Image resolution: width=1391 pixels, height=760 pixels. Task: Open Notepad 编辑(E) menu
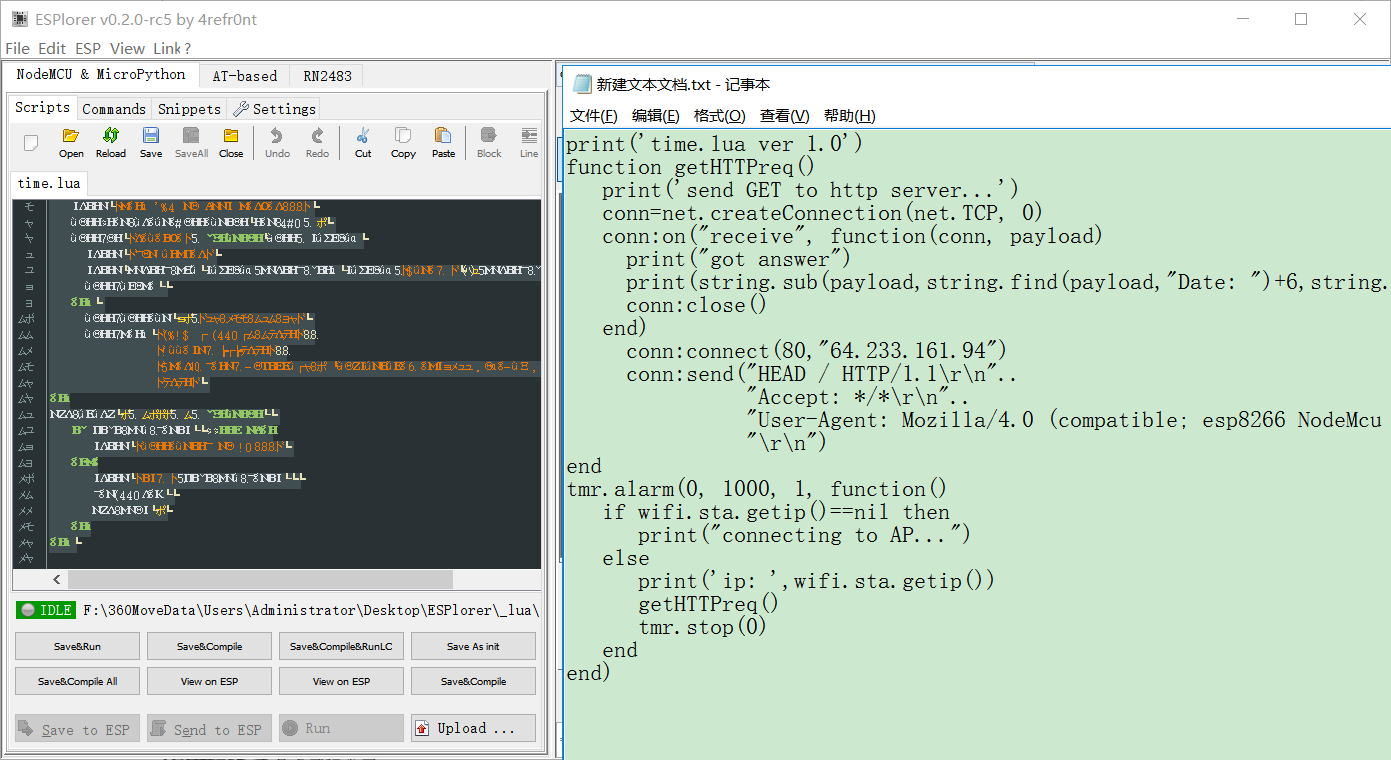tap(655, 116)
